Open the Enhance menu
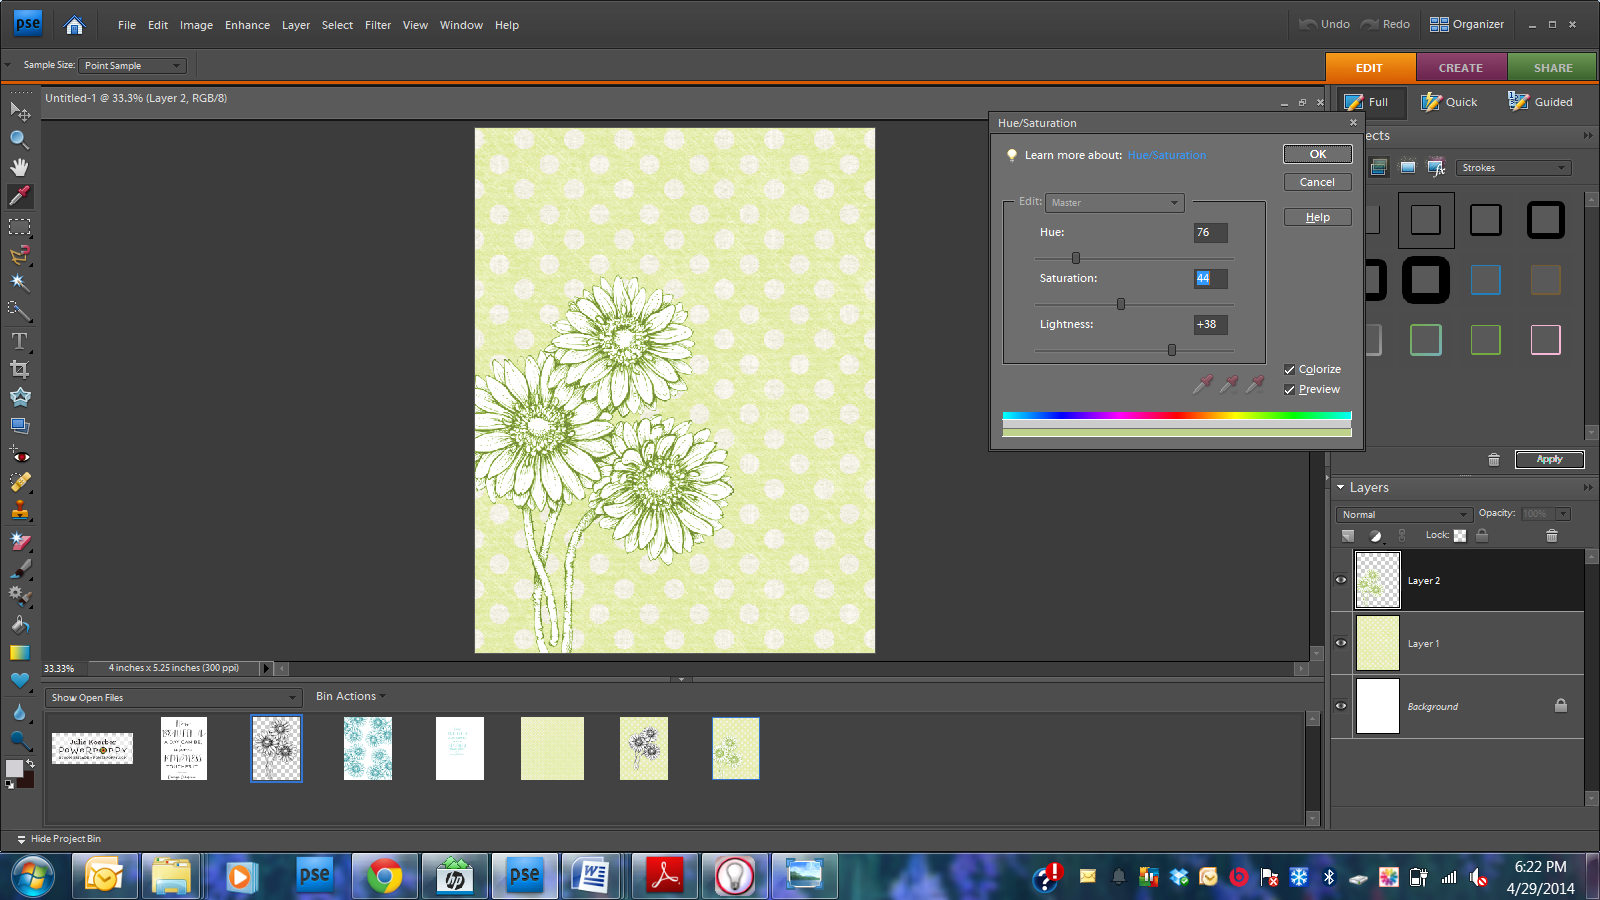The image size is (1600, 900). (x=247, y=25)
